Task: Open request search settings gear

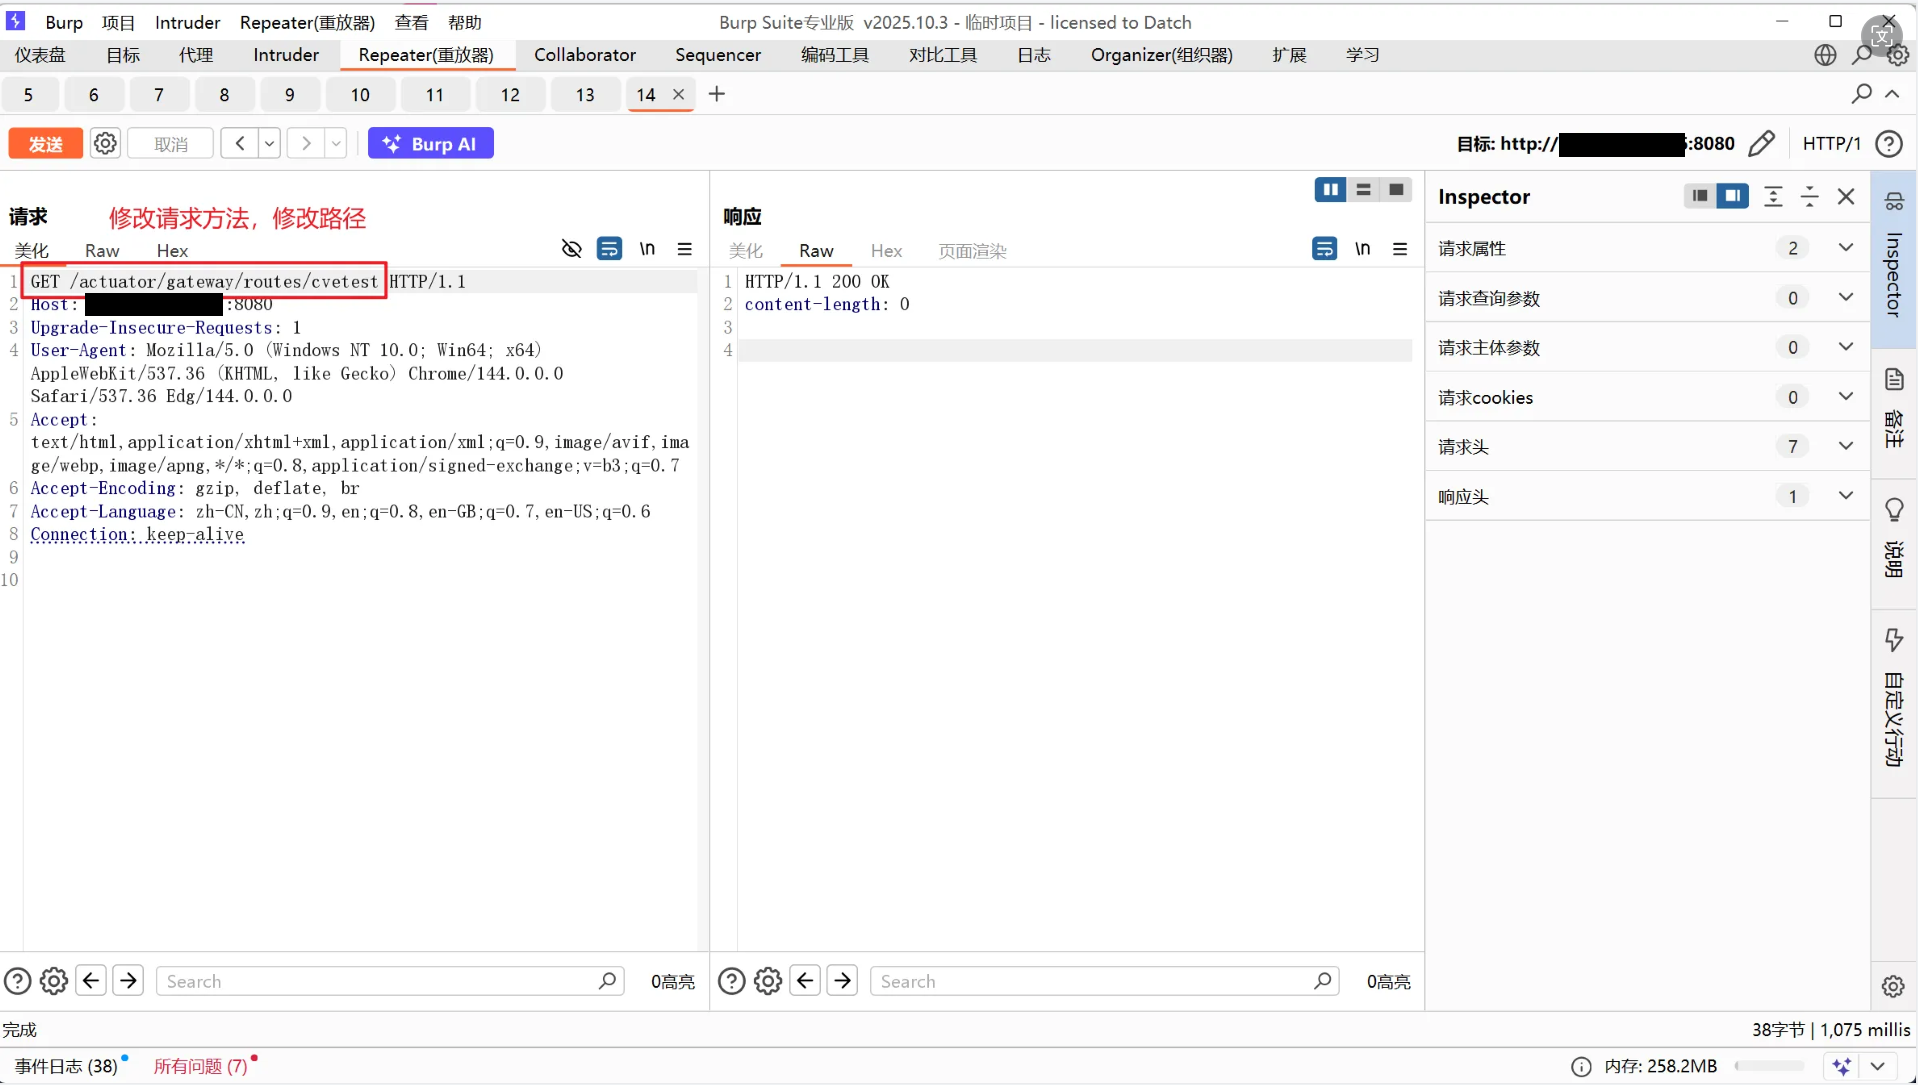Action: coord(54,981)
